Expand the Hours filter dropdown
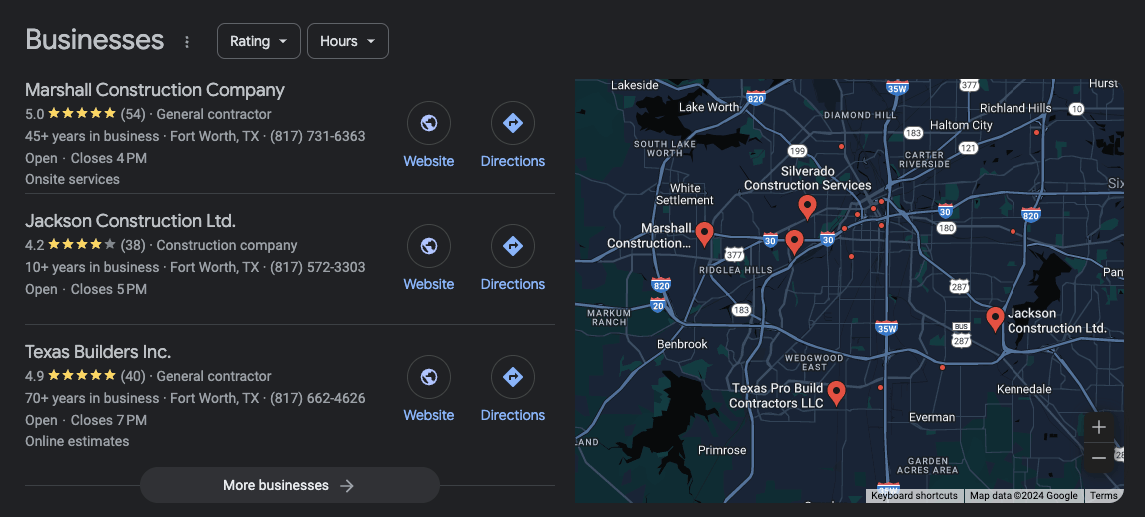The width and height of the screenshot is (1145, 517). pyautogui.click(x=348, y=41)
